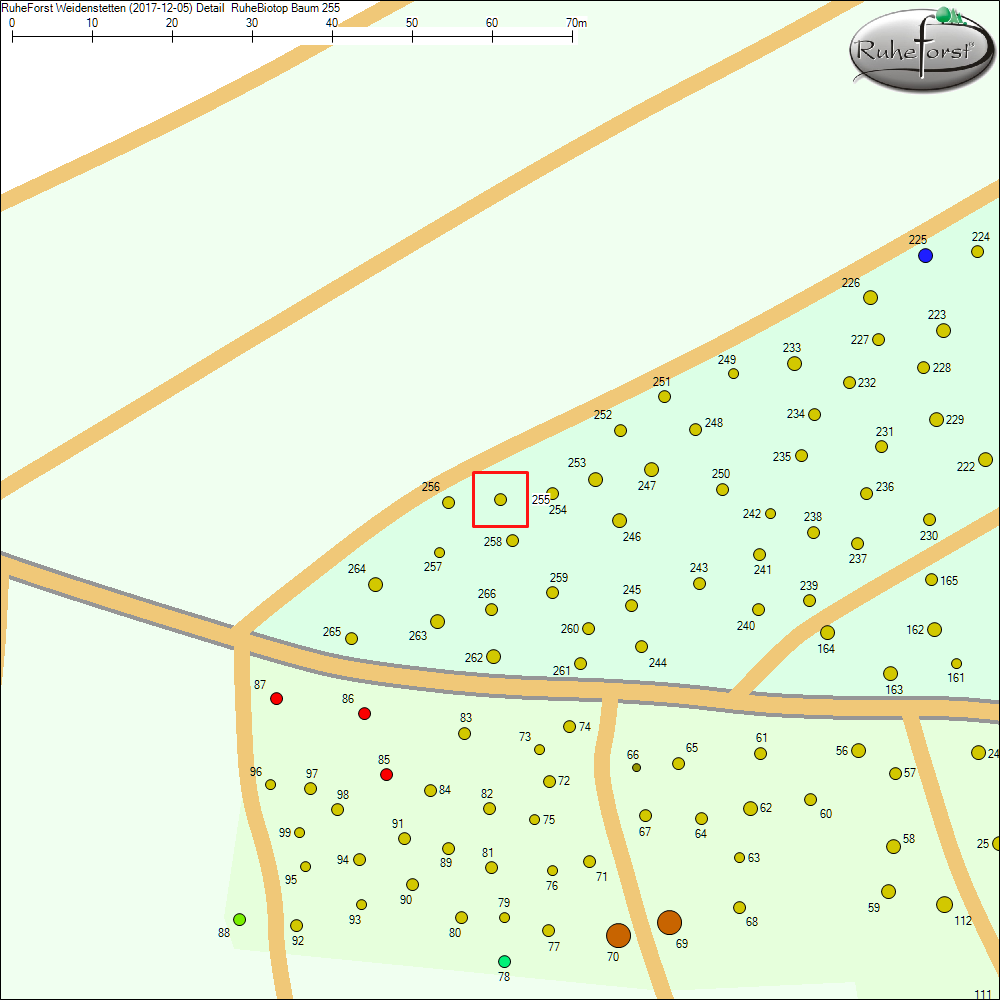Select yellow tree marker 247
This screenshot has width=1000, height=1000.
pos(651,469)
